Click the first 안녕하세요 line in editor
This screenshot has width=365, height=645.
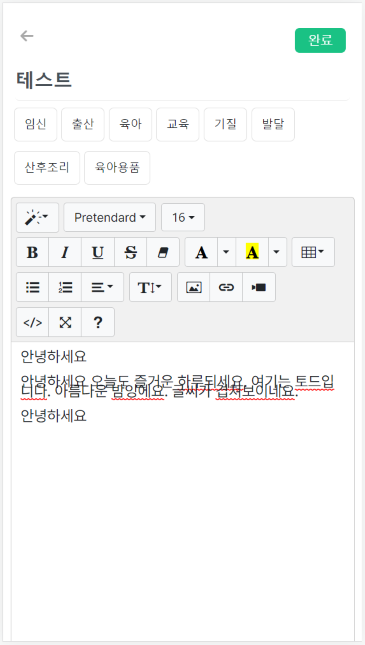point(53,356)
